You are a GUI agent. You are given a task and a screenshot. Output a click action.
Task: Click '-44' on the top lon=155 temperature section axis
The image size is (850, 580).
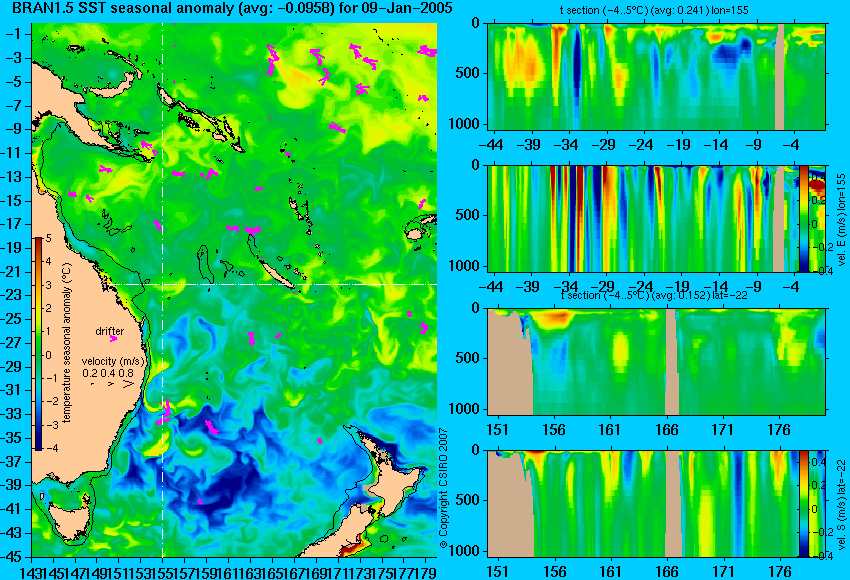click(x=492, y=145)
